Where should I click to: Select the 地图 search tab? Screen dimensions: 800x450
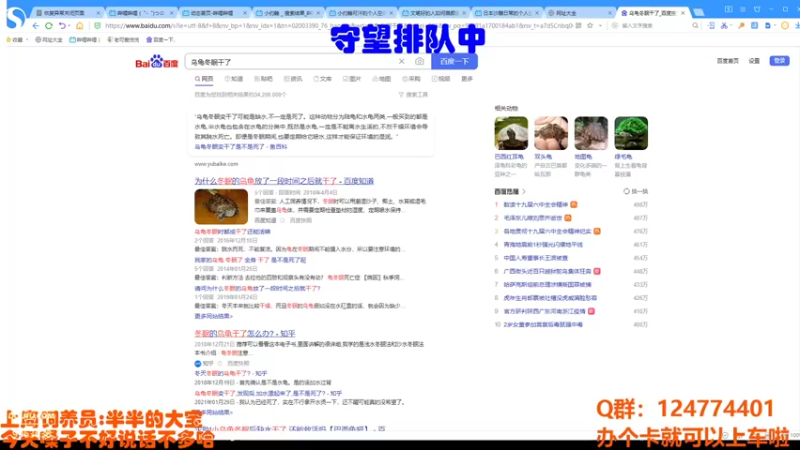point(382,79)
